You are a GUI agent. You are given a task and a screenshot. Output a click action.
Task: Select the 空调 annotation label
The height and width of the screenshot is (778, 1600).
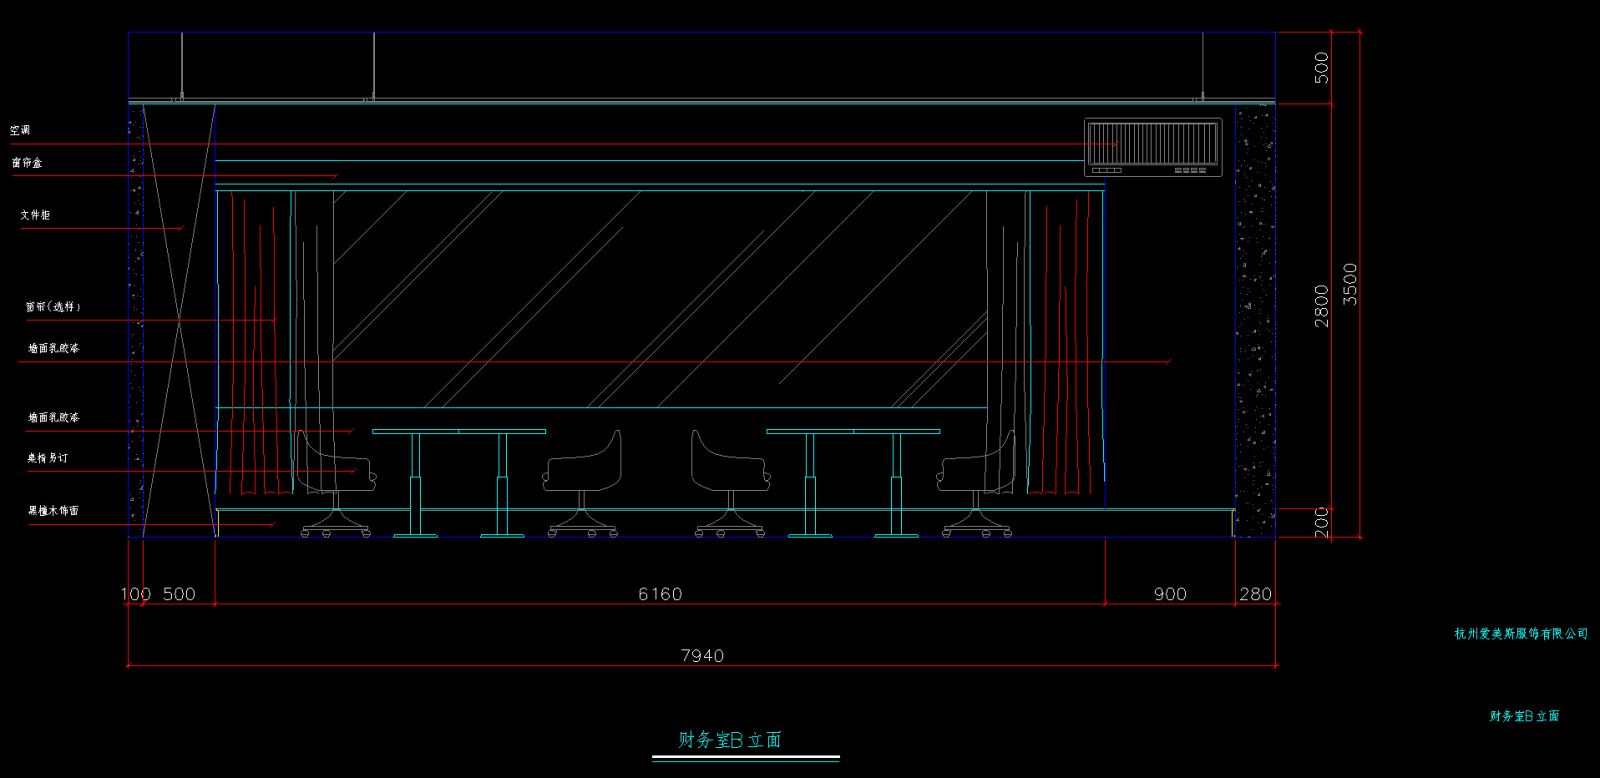click(20, 130)
